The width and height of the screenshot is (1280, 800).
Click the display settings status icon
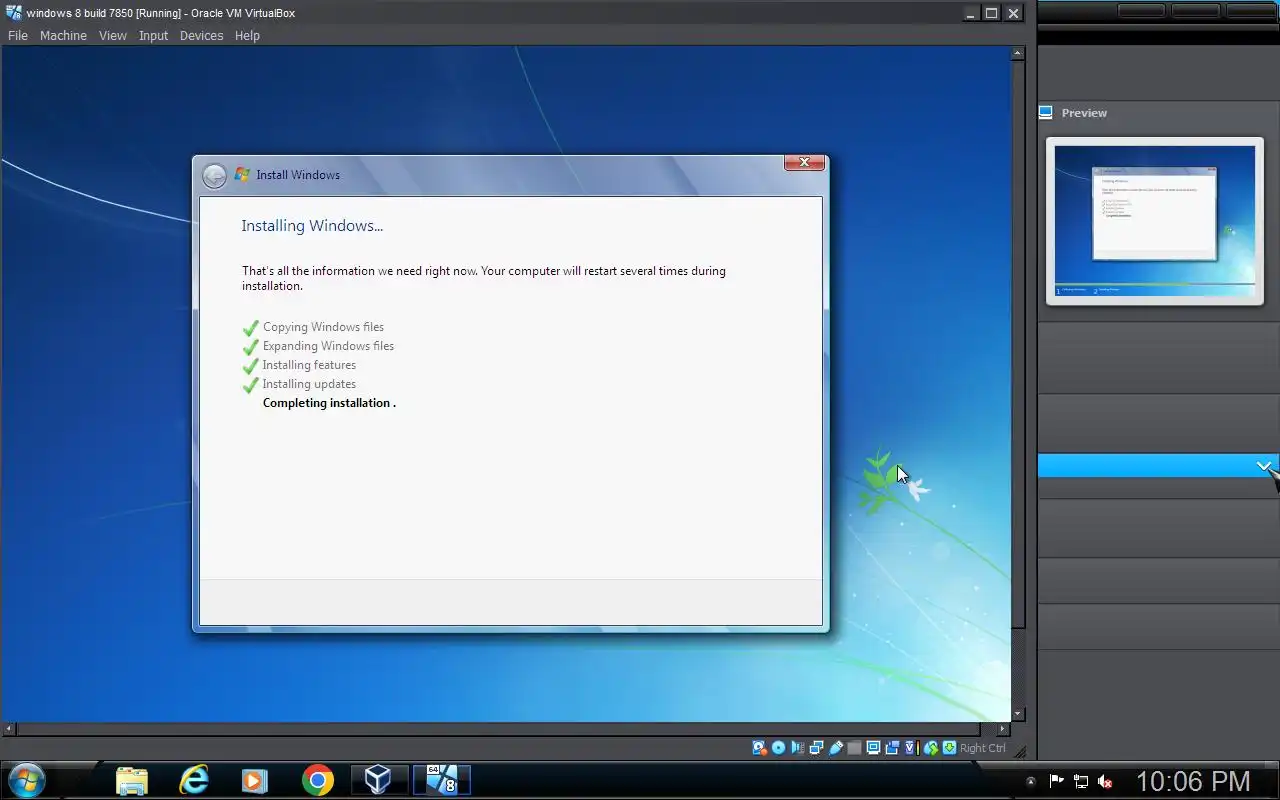(x=873, y=748)
